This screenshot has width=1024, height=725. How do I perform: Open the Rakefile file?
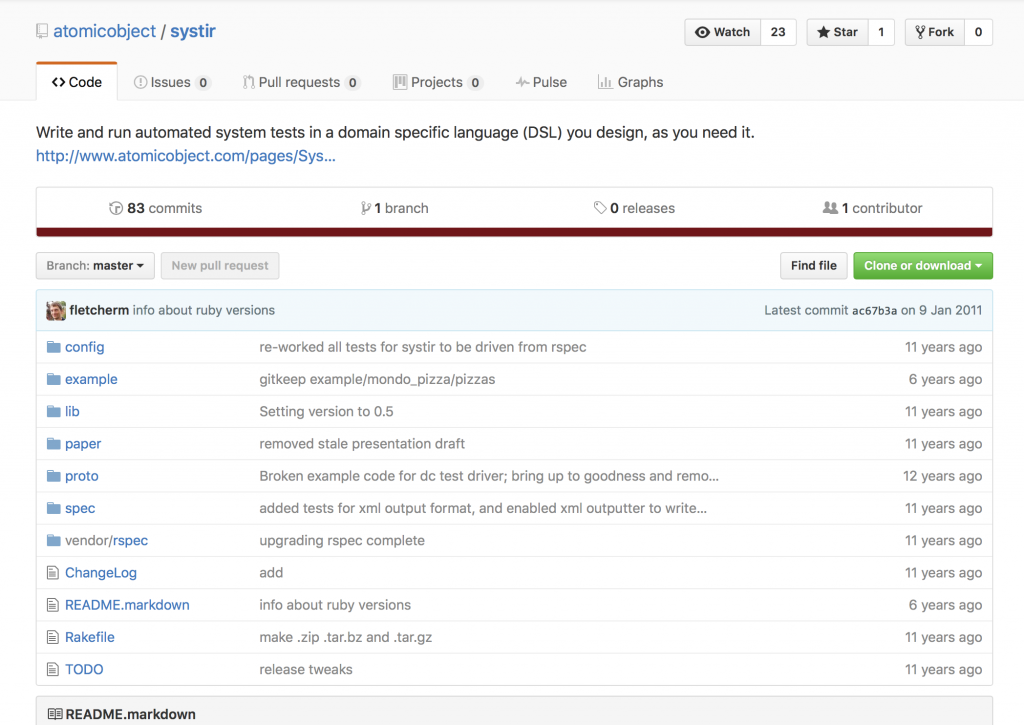(x=90, y=637)
